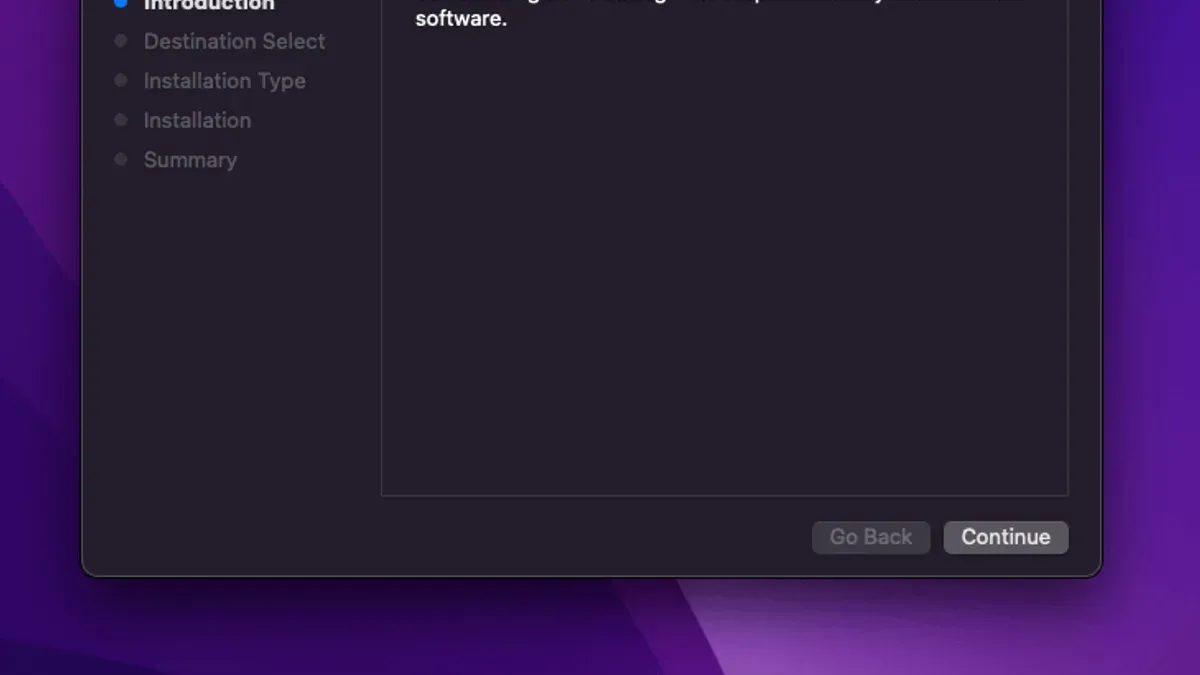The width and height of the screenshot is (1200, 675).
Task: Click the bullet beside Destination Select
Action: point(121,41)
